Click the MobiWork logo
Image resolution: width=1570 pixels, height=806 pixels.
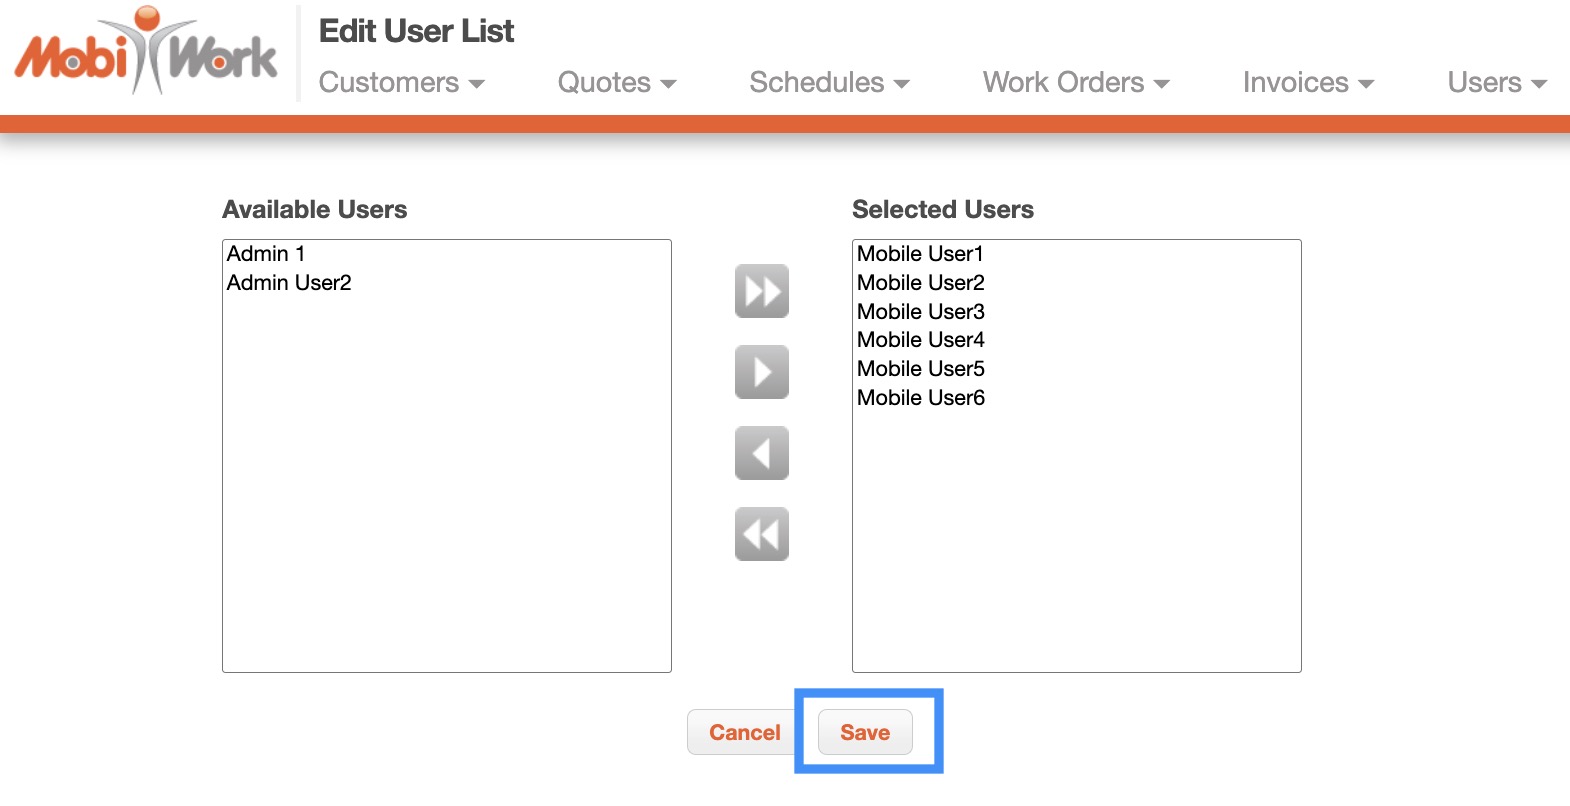click(146, 52)
